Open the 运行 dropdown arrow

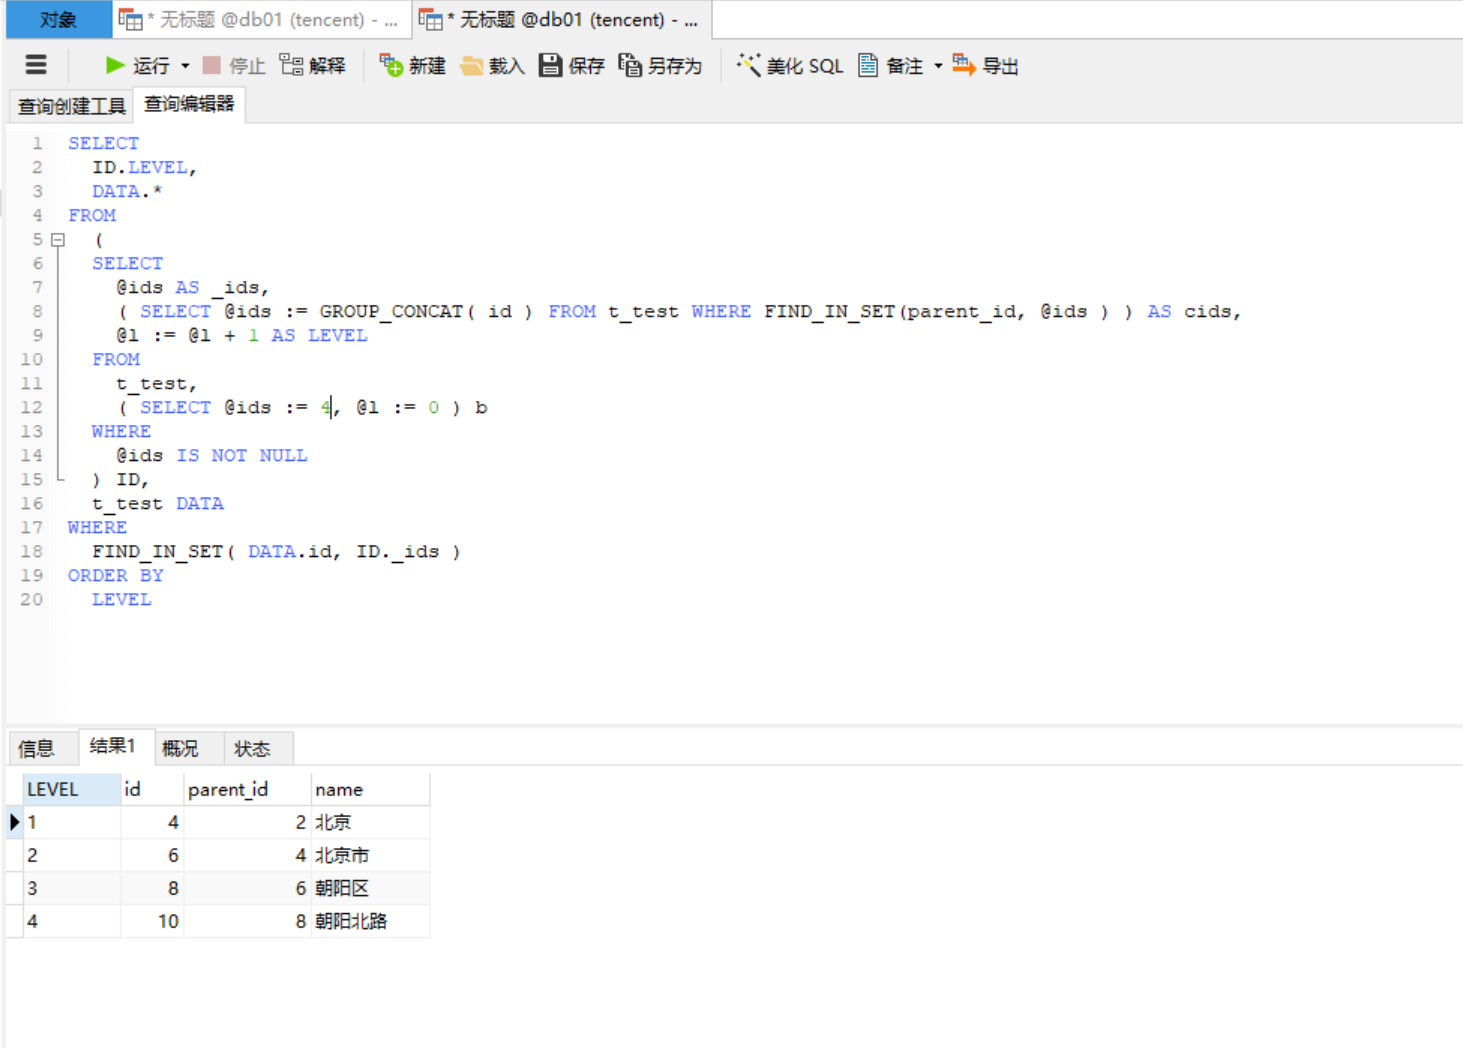(185, 66)
